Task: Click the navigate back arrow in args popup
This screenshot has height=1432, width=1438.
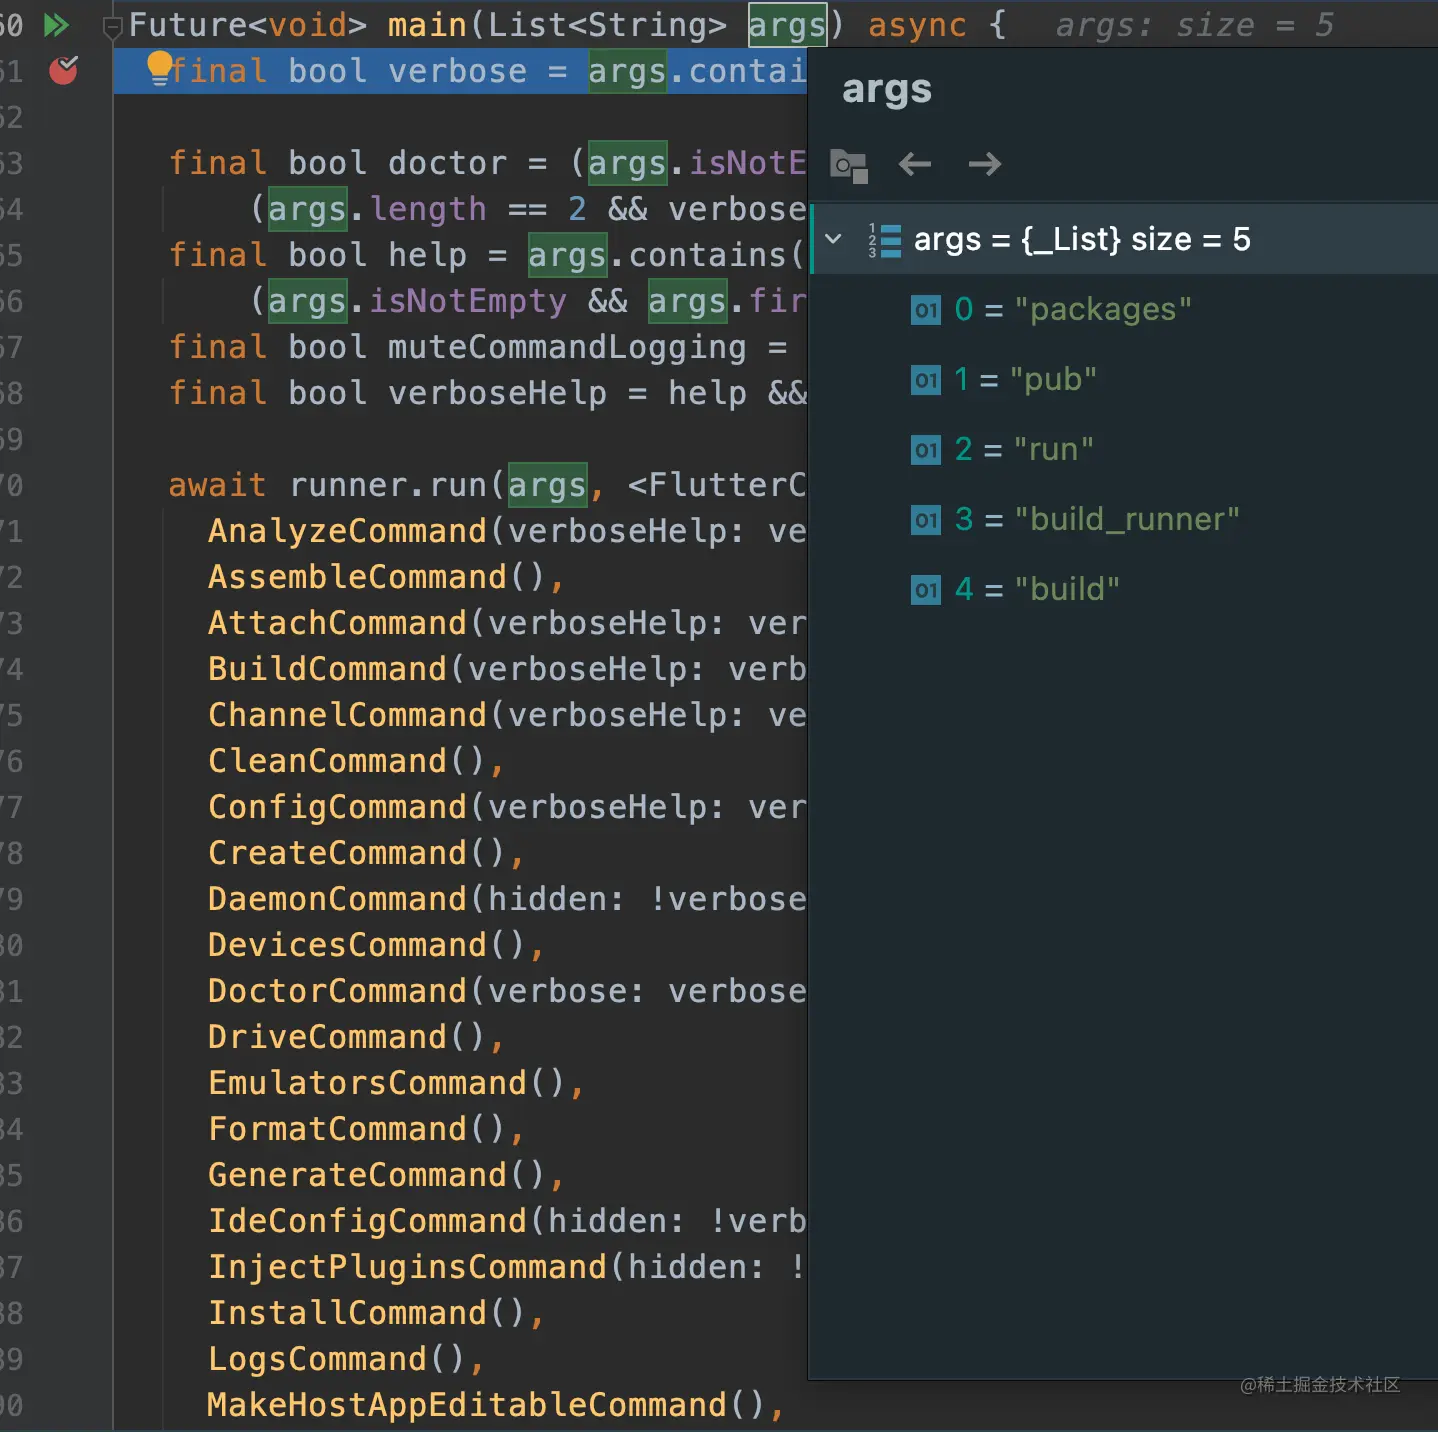Action: 915,164
